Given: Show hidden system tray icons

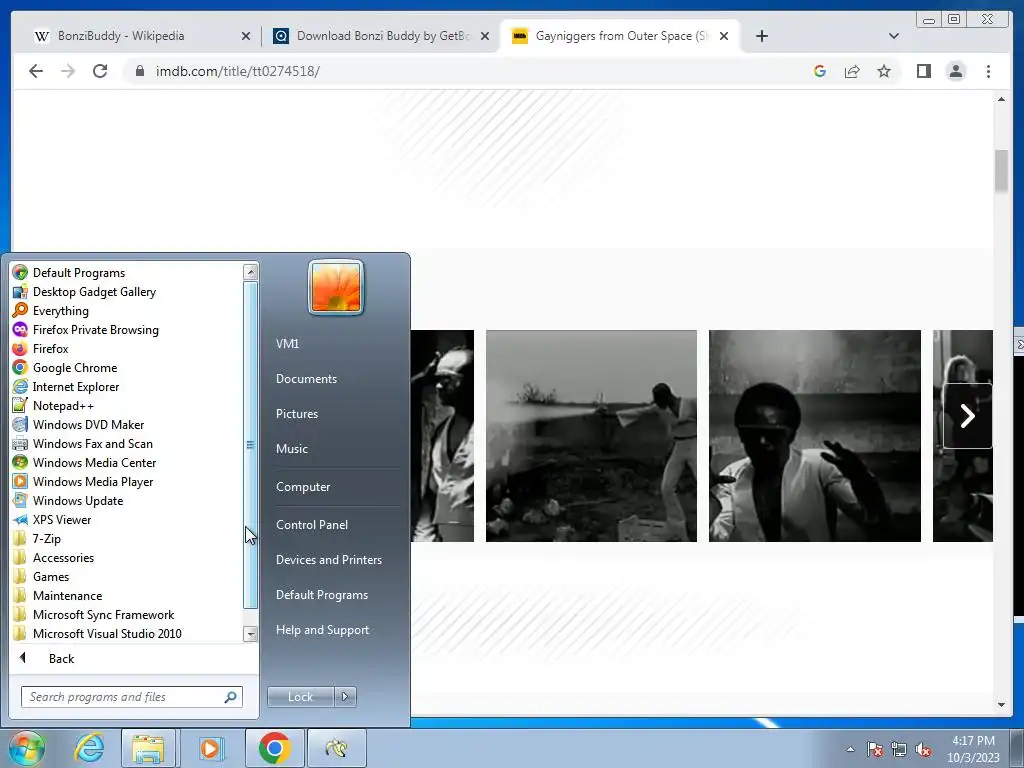Looking at the screenshot, I should point(850,749).
